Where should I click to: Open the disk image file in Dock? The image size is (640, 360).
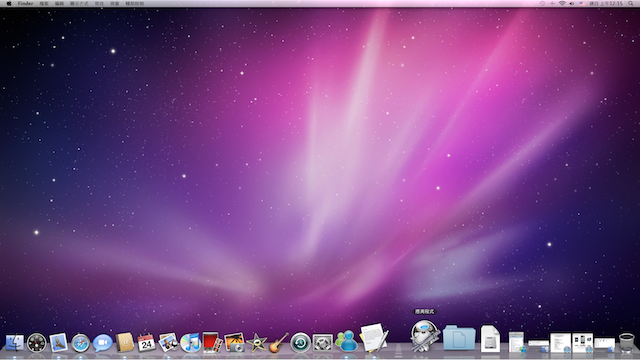[490, 338]
